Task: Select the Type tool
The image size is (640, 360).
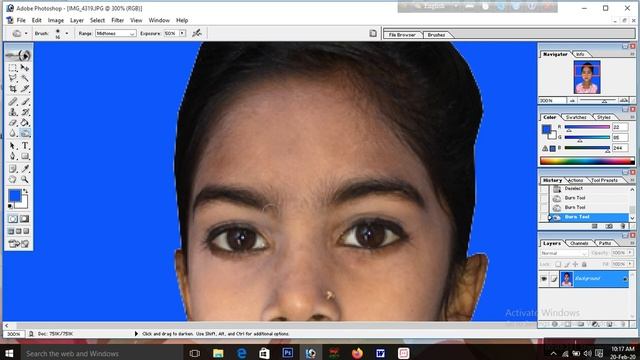Action: (25, 146)
